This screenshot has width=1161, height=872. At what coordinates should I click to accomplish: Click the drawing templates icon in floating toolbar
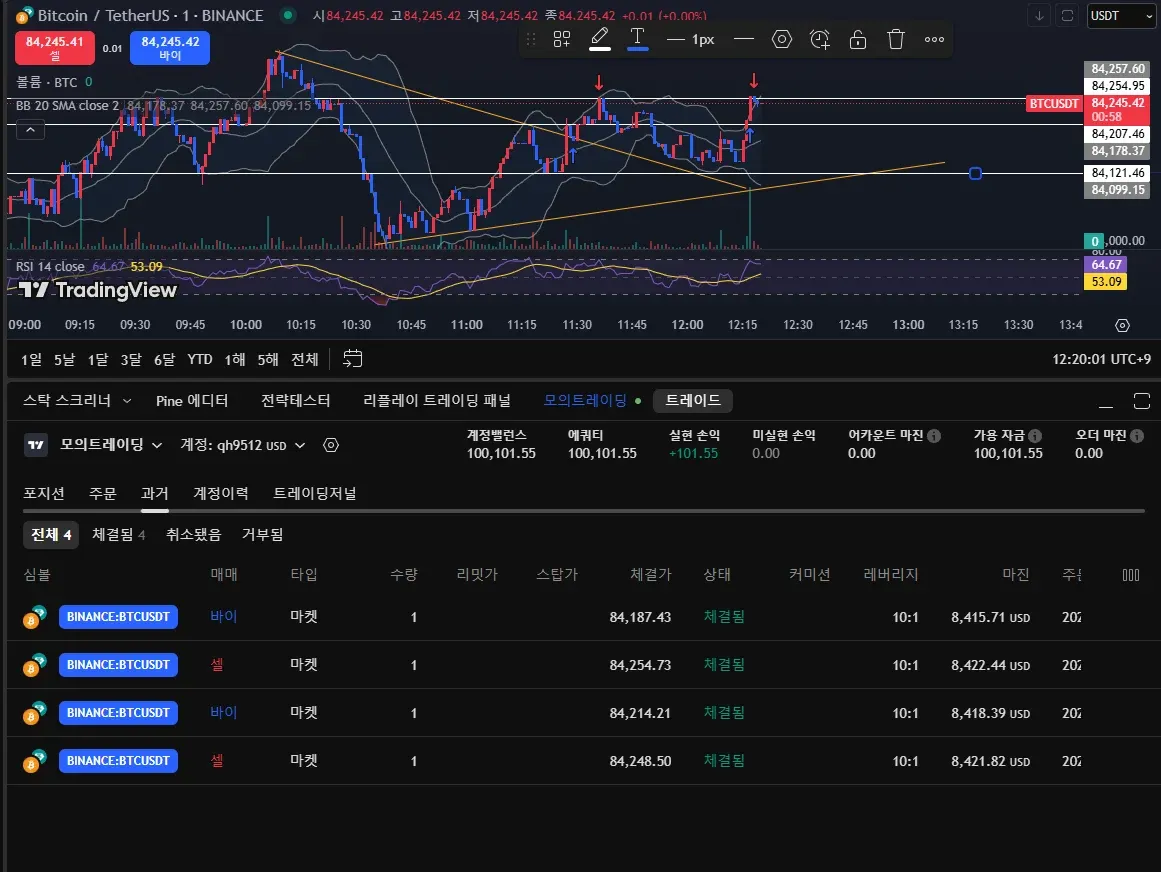pyautogui.click(x=562, y=39)
